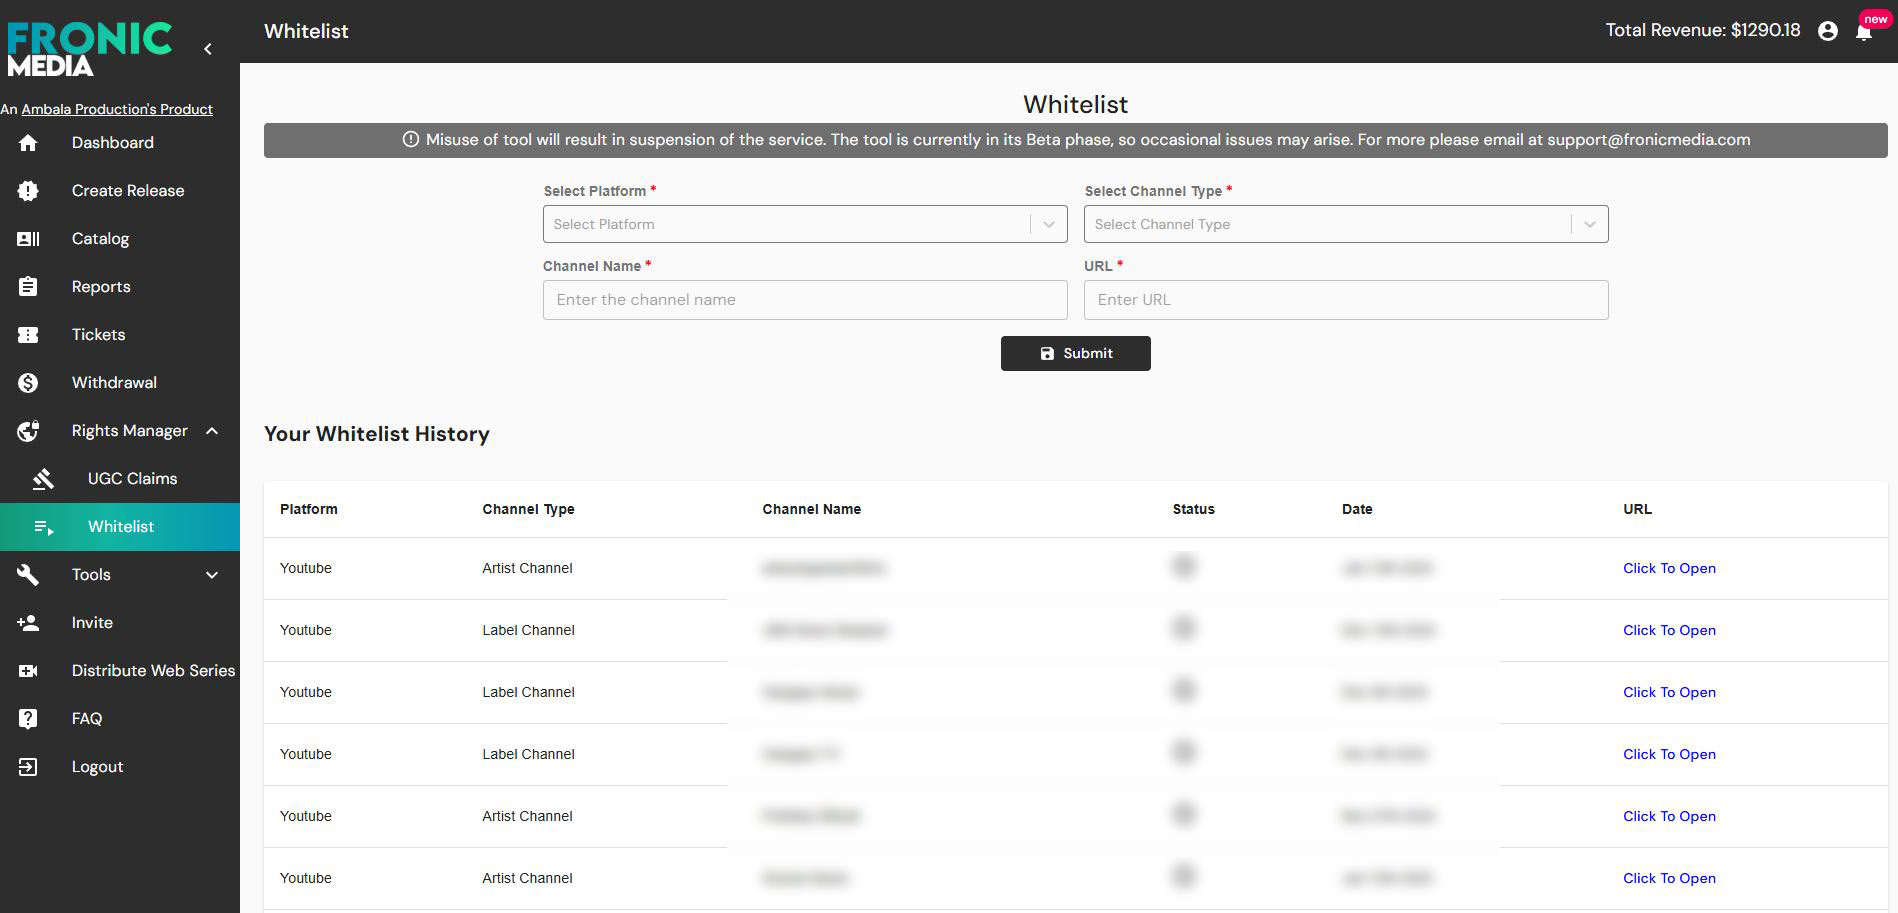Viewport: 1898px width, 913px height.
Task: Open notifications bell icon
Action: click(1864, 32)
